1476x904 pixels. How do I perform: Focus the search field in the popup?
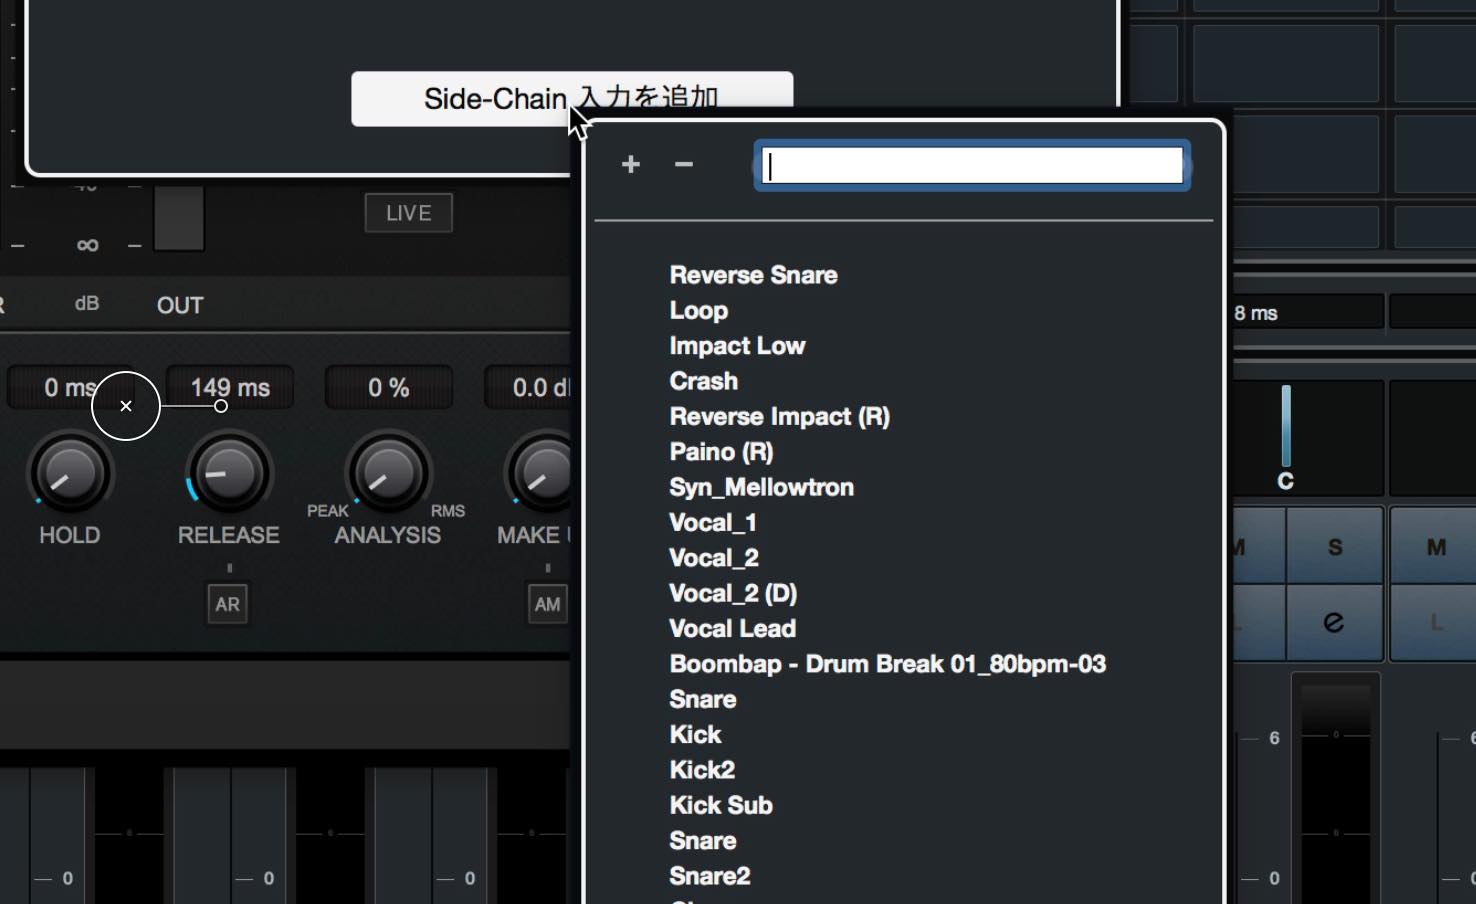coord(972,165)
